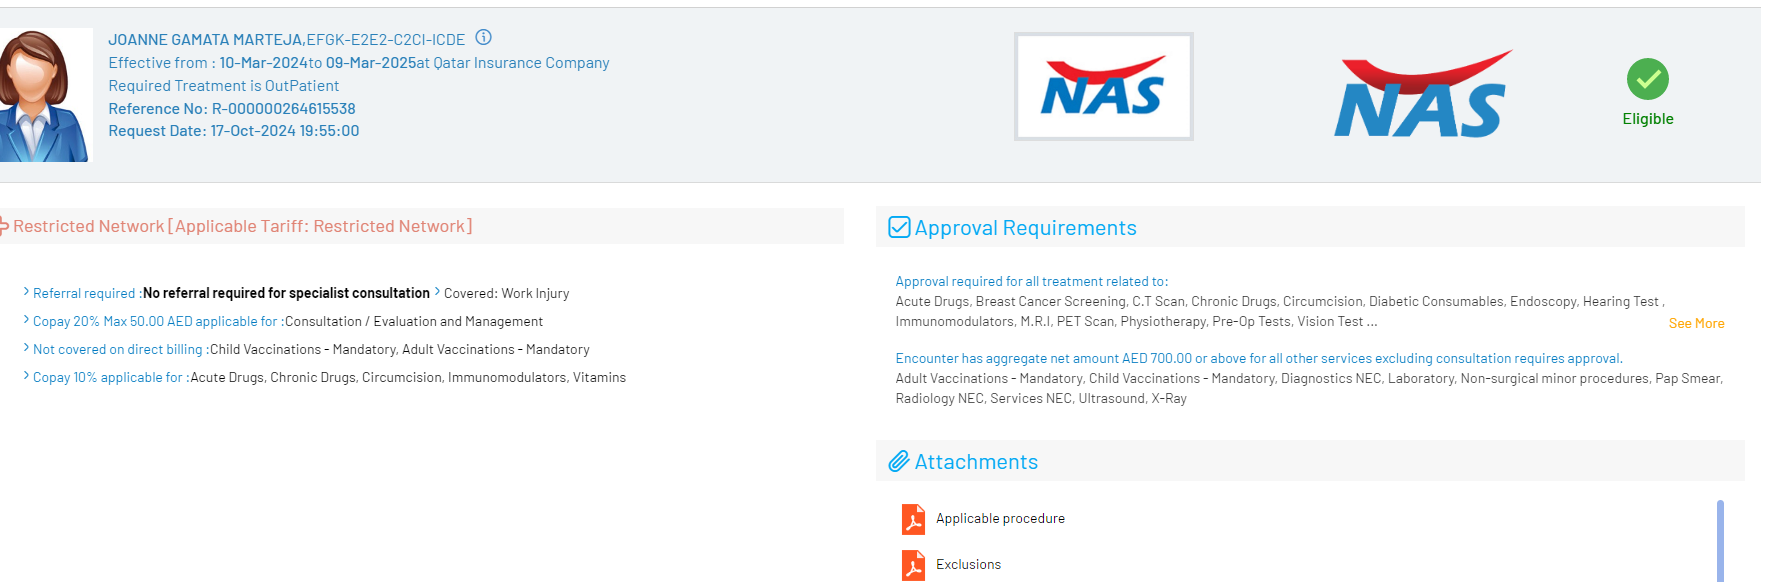The image size is (1773, 582).
Task: Click See More in approval requirements
Action: point(1696,323)
